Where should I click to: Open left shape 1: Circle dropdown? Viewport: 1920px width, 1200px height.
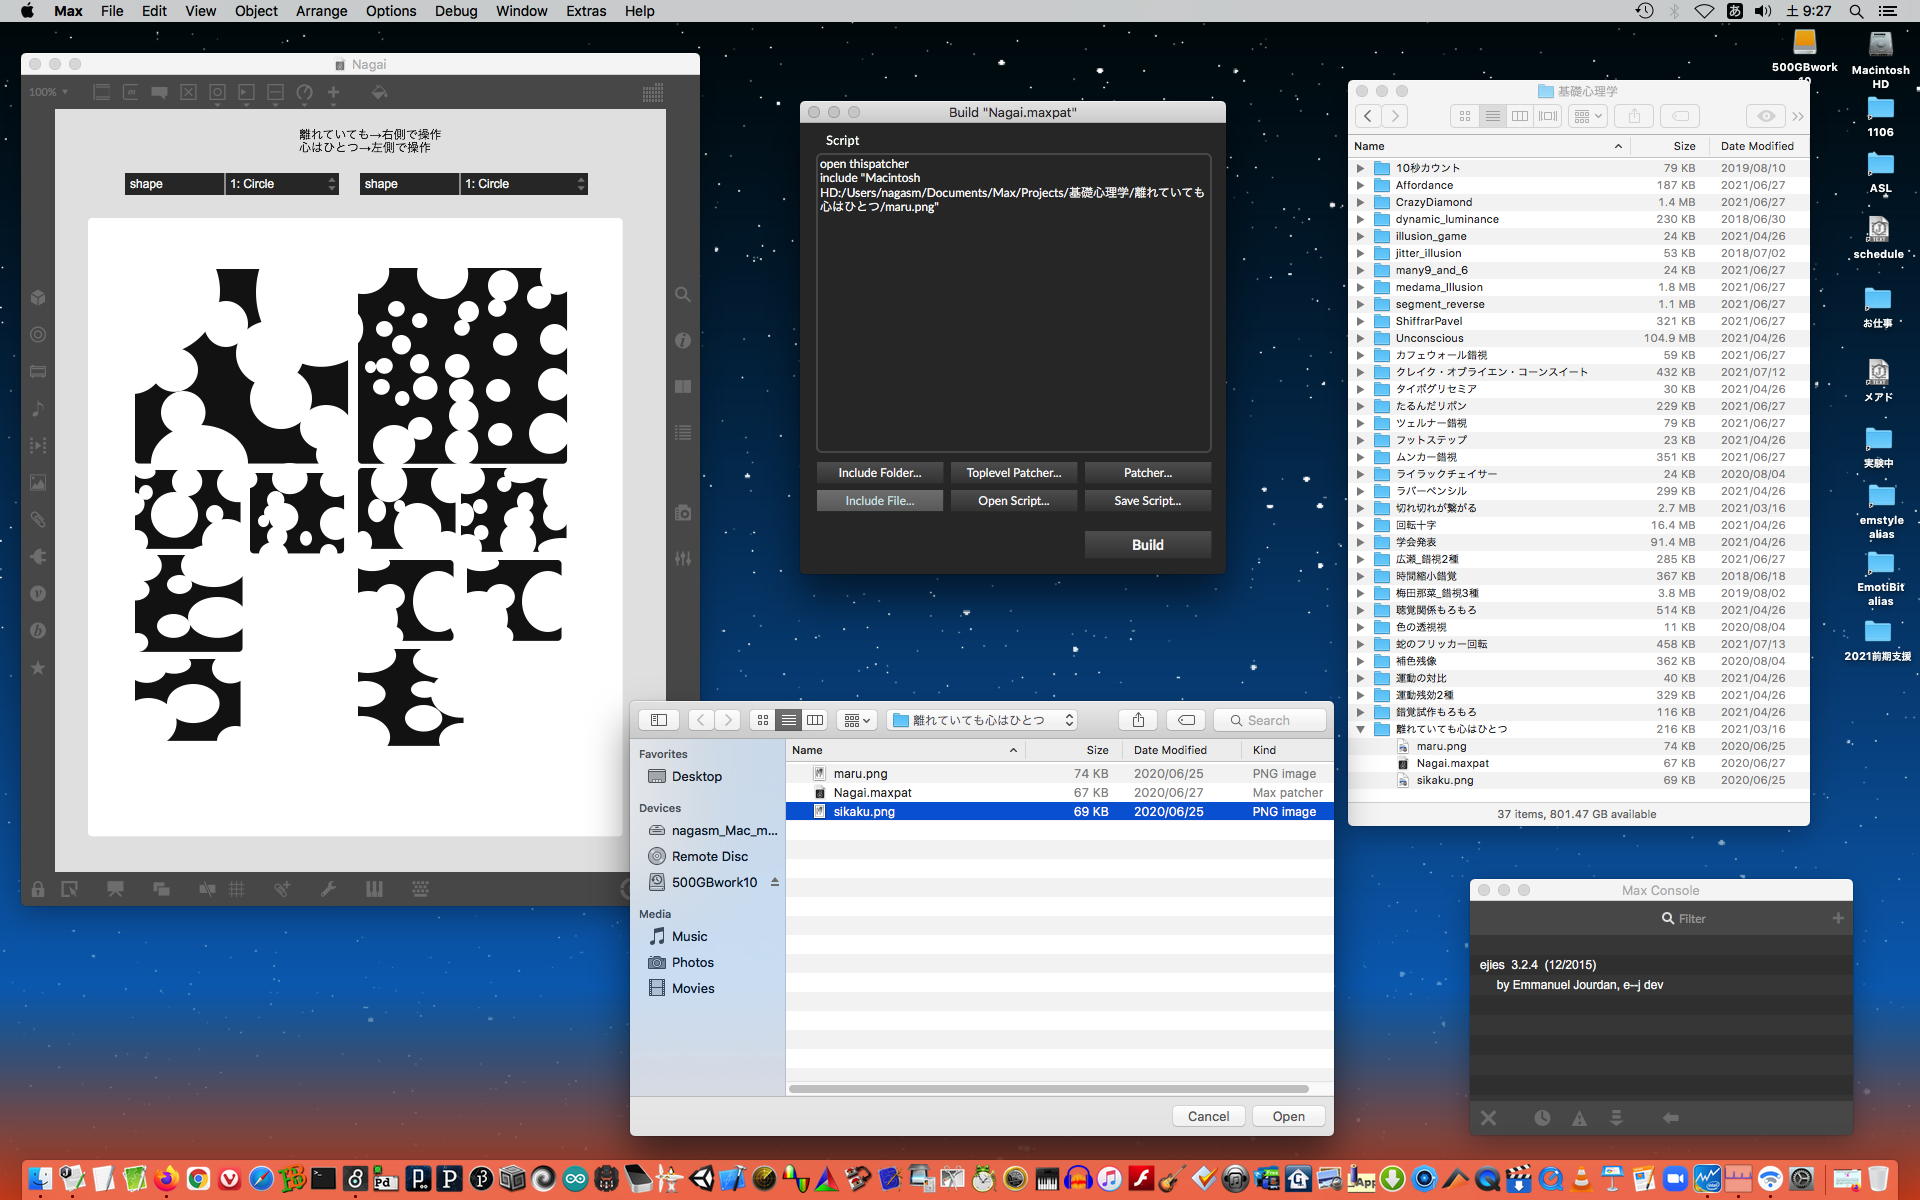click(282, 184)
